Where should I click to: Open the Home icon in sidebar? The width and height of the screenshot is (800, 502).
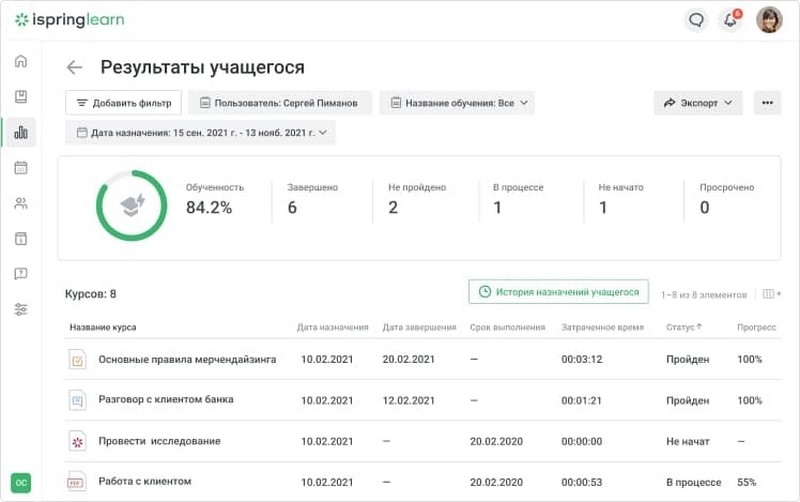click(21, 61)
